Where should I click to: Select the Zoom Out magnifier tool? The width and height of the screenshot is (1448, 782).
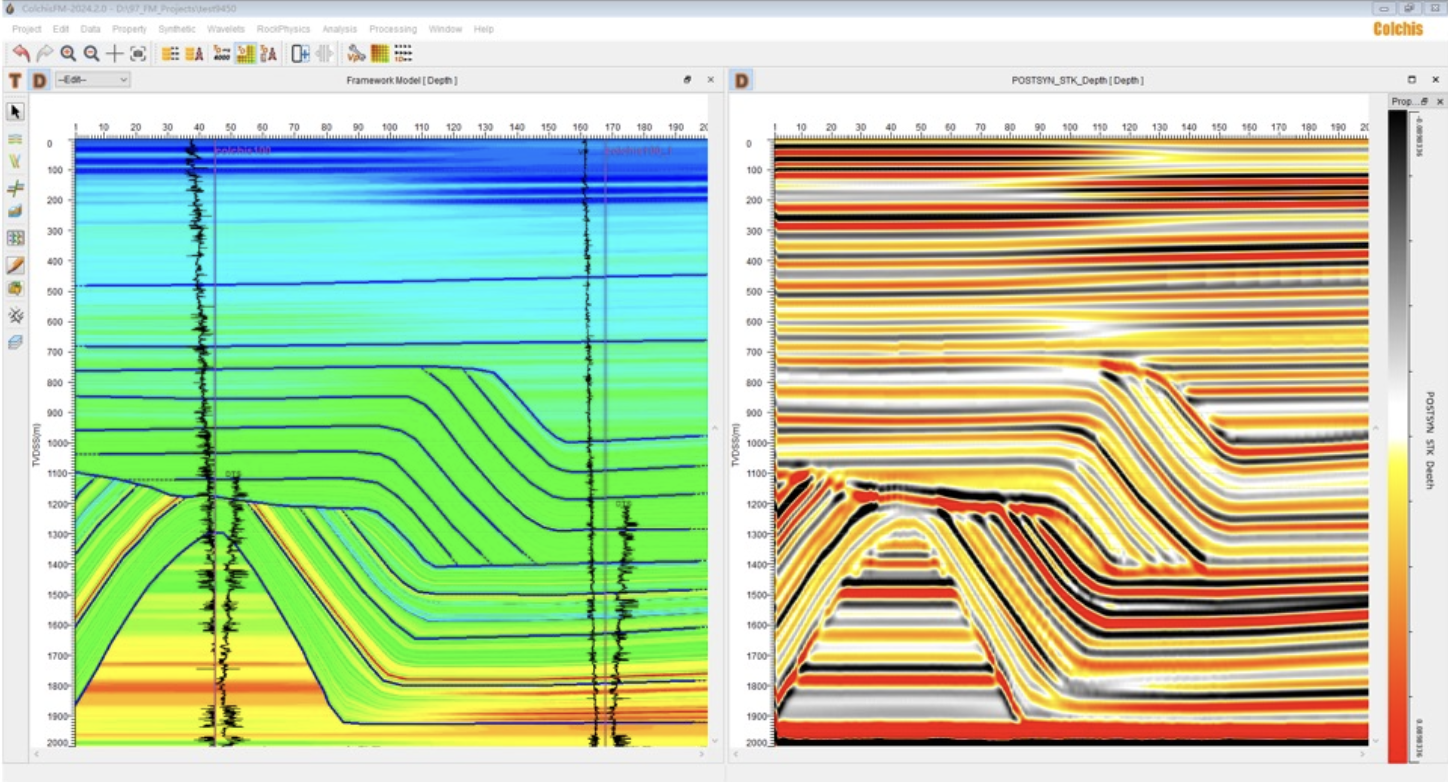(x=91, y=53)
